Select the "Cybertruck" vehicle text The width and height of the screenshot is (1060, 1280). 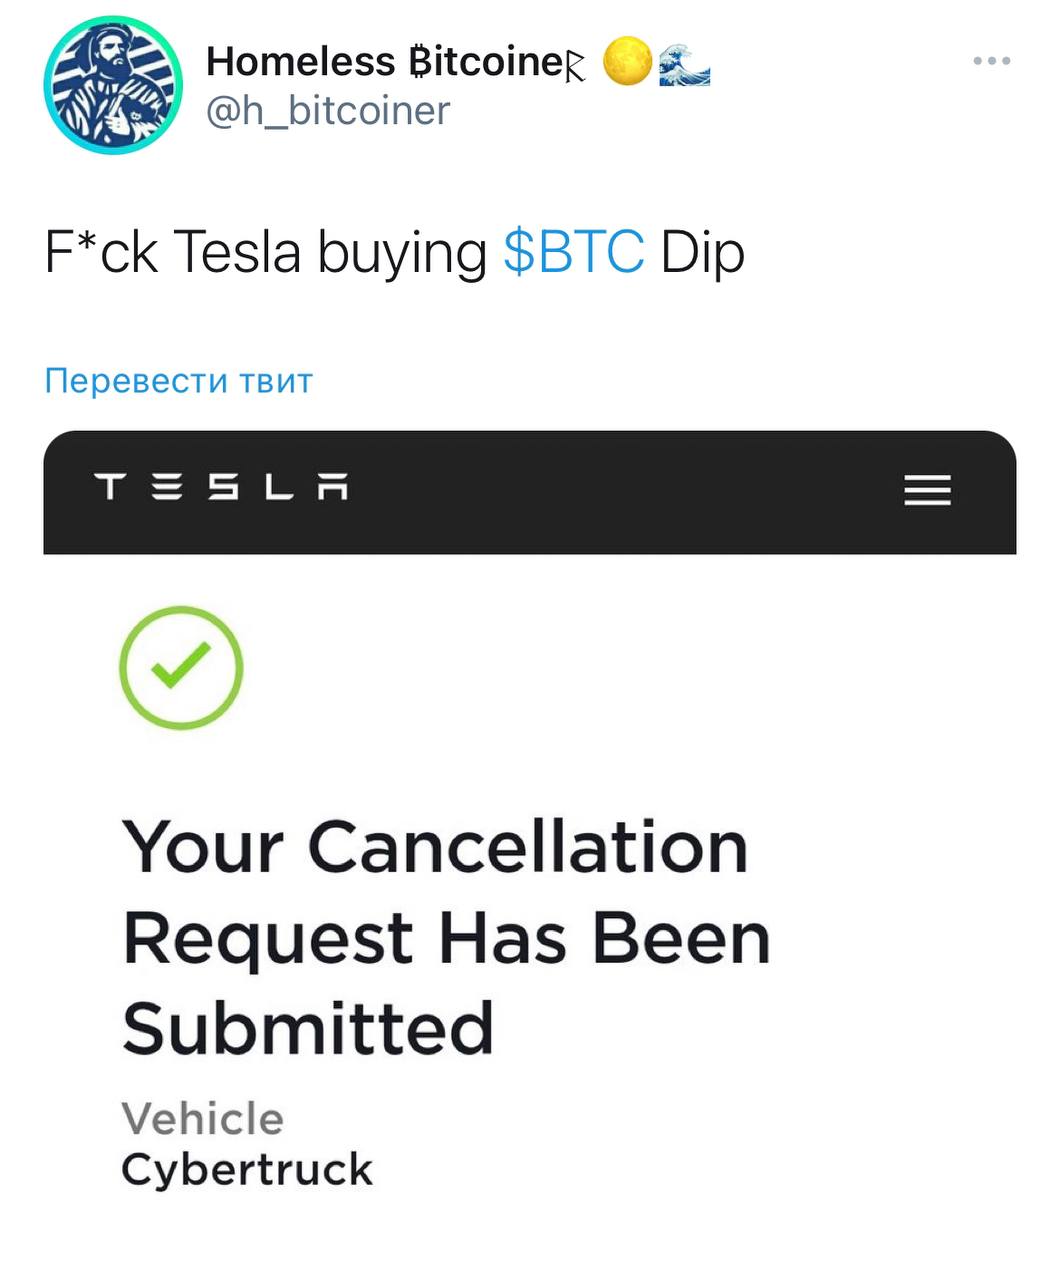tap(247, 1169)
